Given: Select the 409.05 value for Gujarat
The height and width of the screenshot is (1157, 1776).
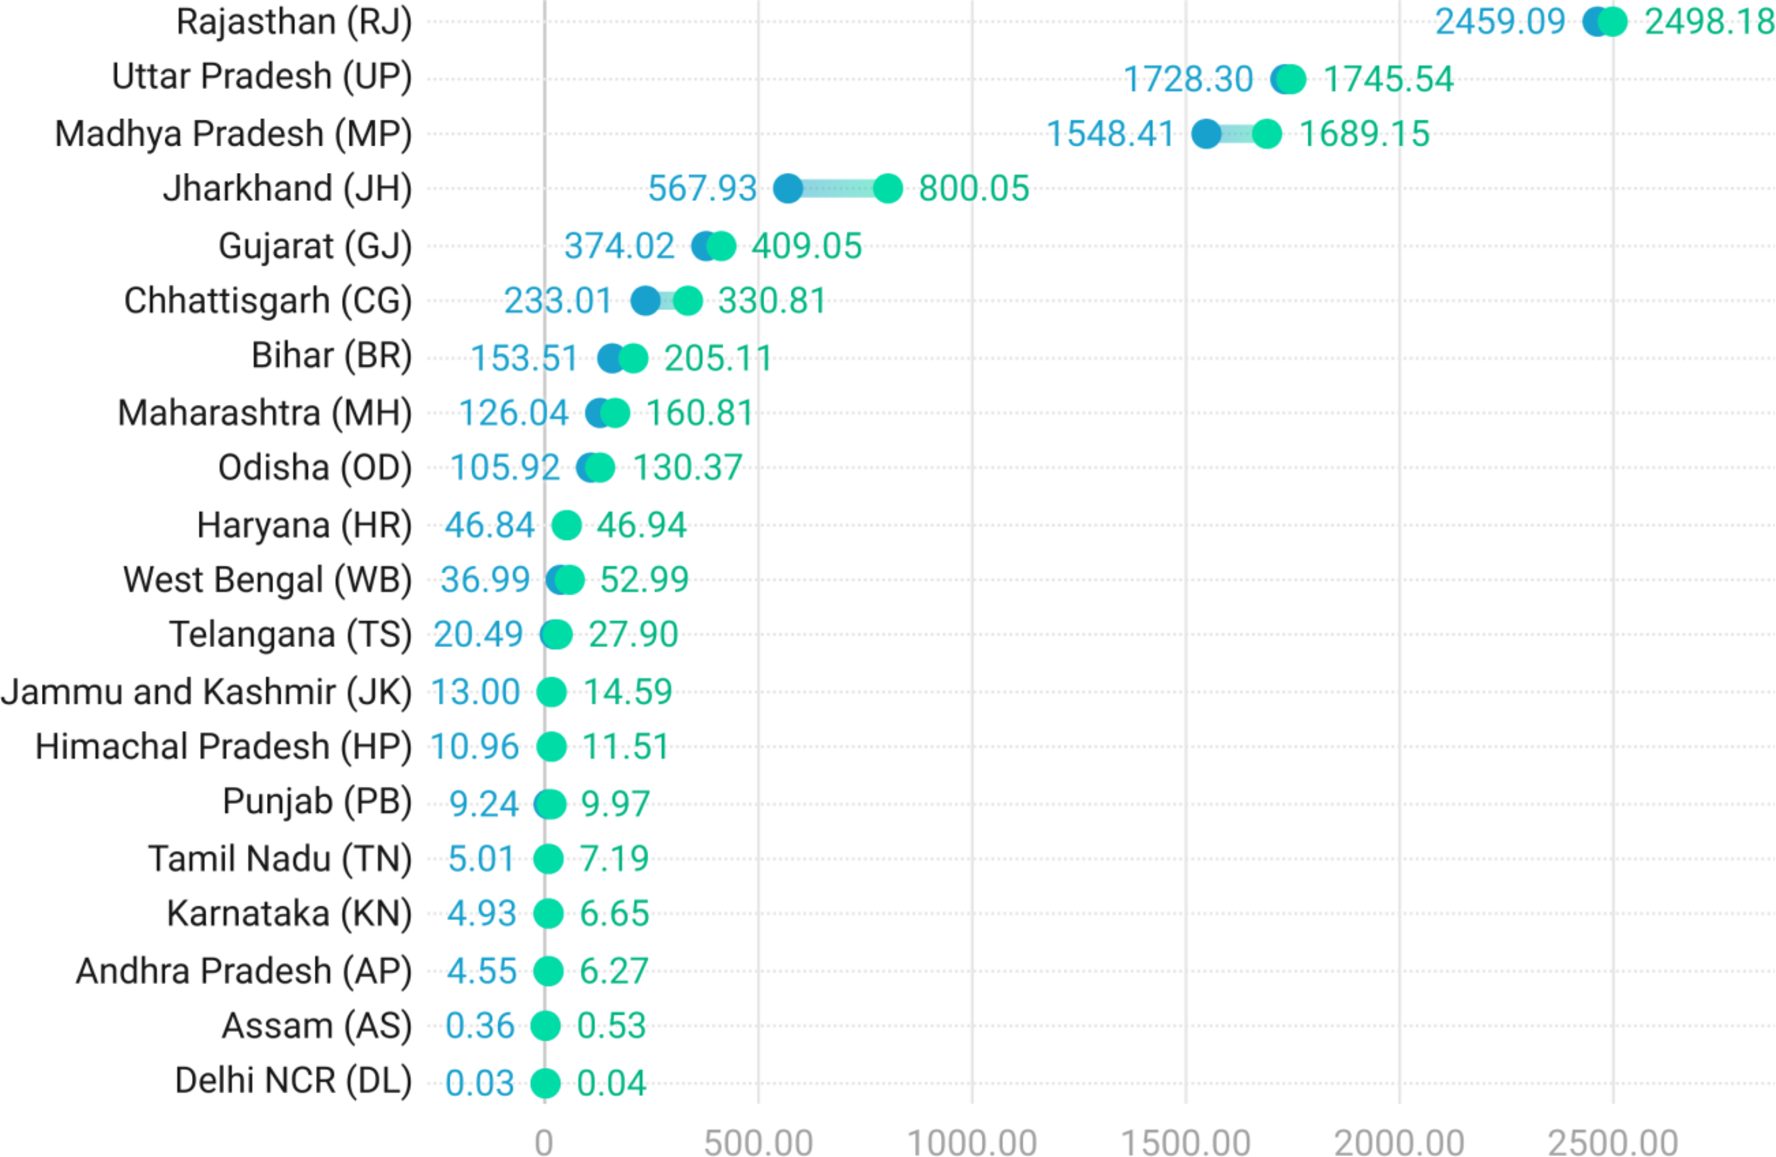Looking at the screenshot, I should [x=806, y=246].
